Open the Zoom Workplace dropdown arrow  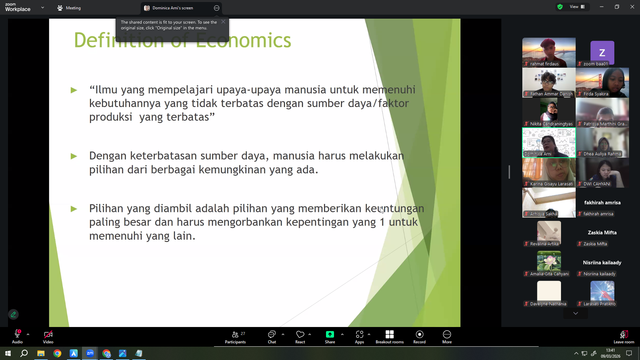coord(42,7)
